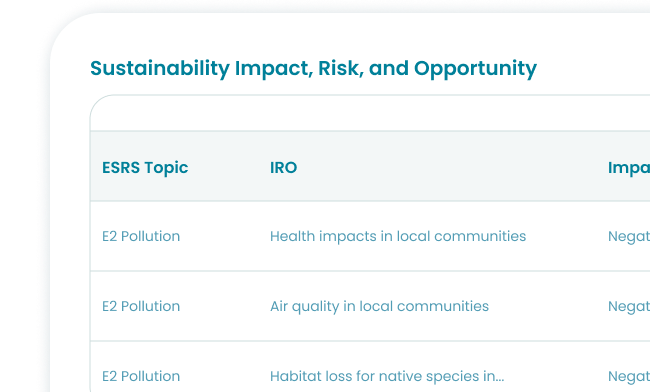The image size is (650, 392).
Task: Select 'Habitat loss for native species in…' cell
Action: 387,376
